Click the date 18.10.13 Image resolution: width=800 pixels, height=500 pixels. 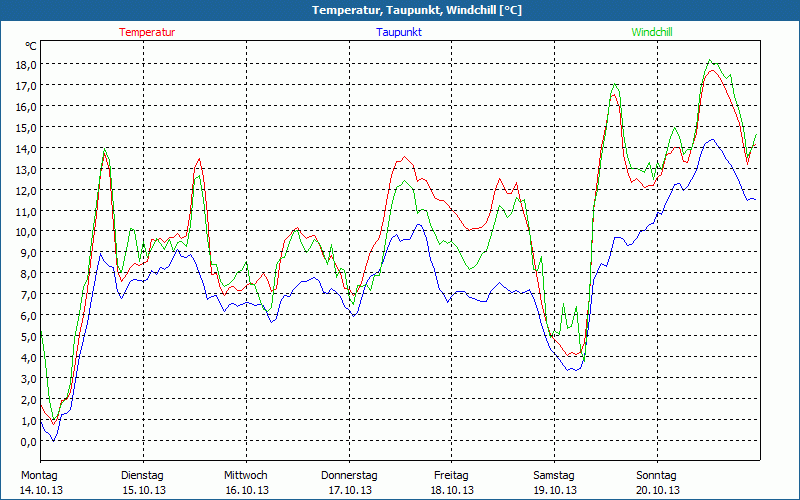pos(452,490)
